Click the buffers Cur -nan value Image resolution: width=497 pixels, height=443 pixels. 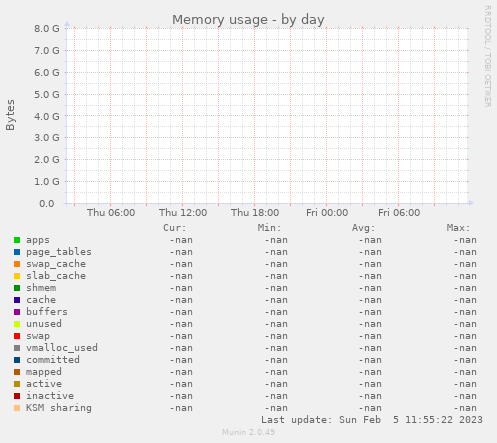181,312
